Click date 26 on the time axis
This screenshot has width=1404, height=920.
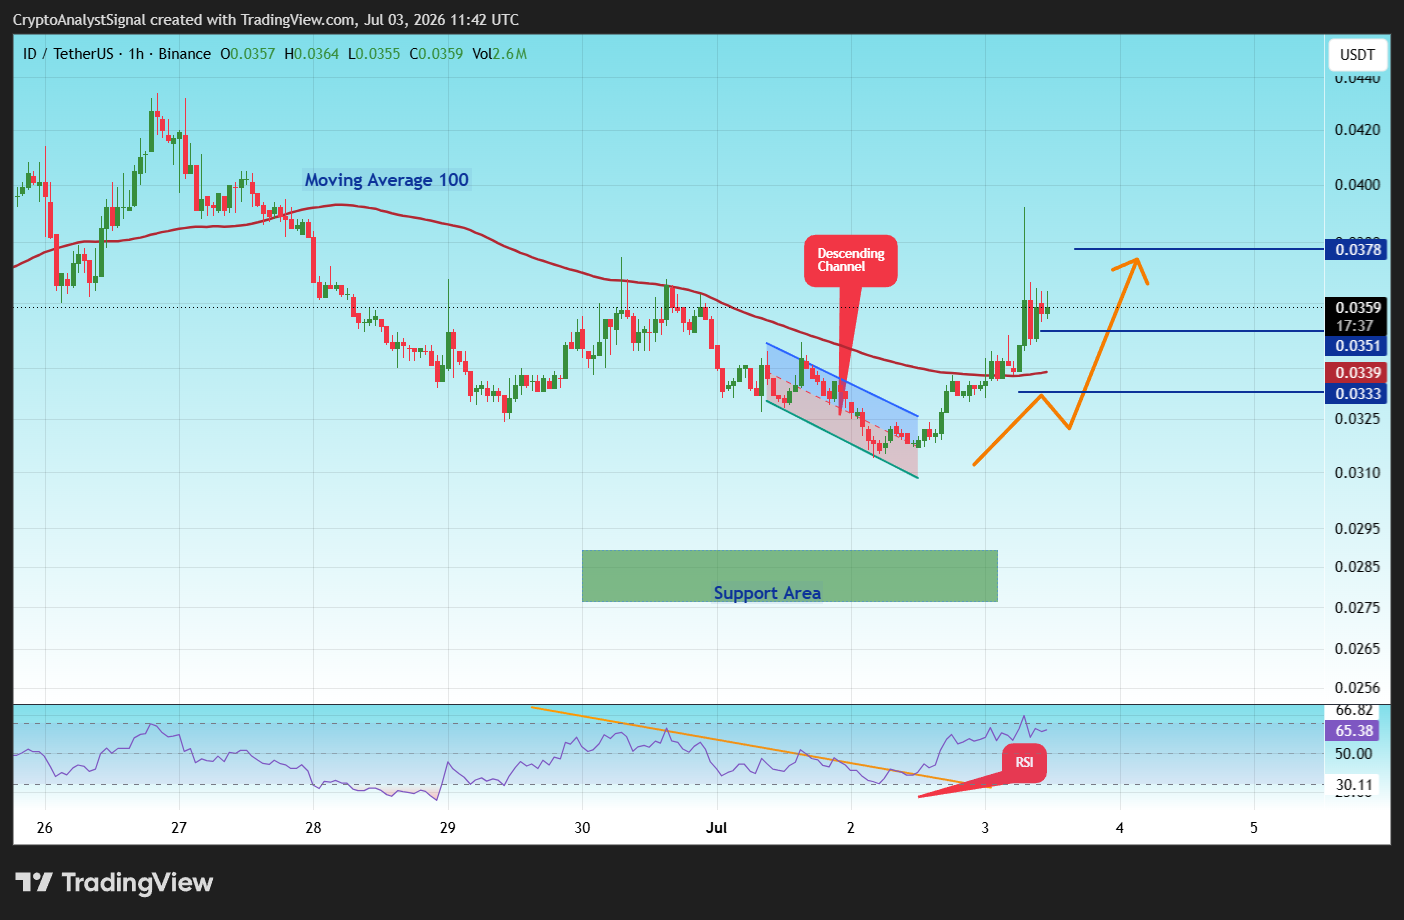[x=44, y=828]
